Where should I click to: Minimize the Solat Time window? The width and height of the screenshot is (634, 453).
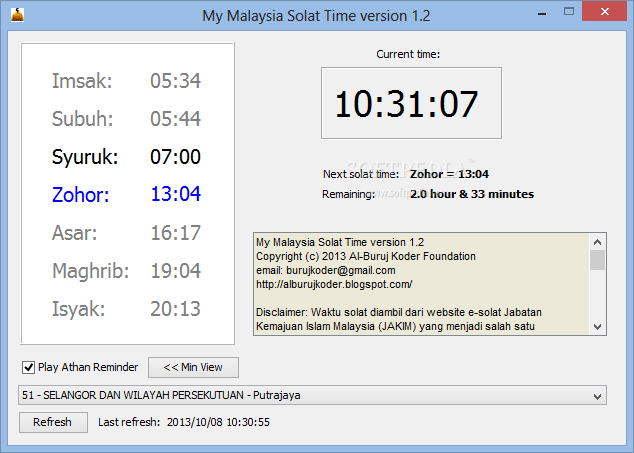point(542,14)
